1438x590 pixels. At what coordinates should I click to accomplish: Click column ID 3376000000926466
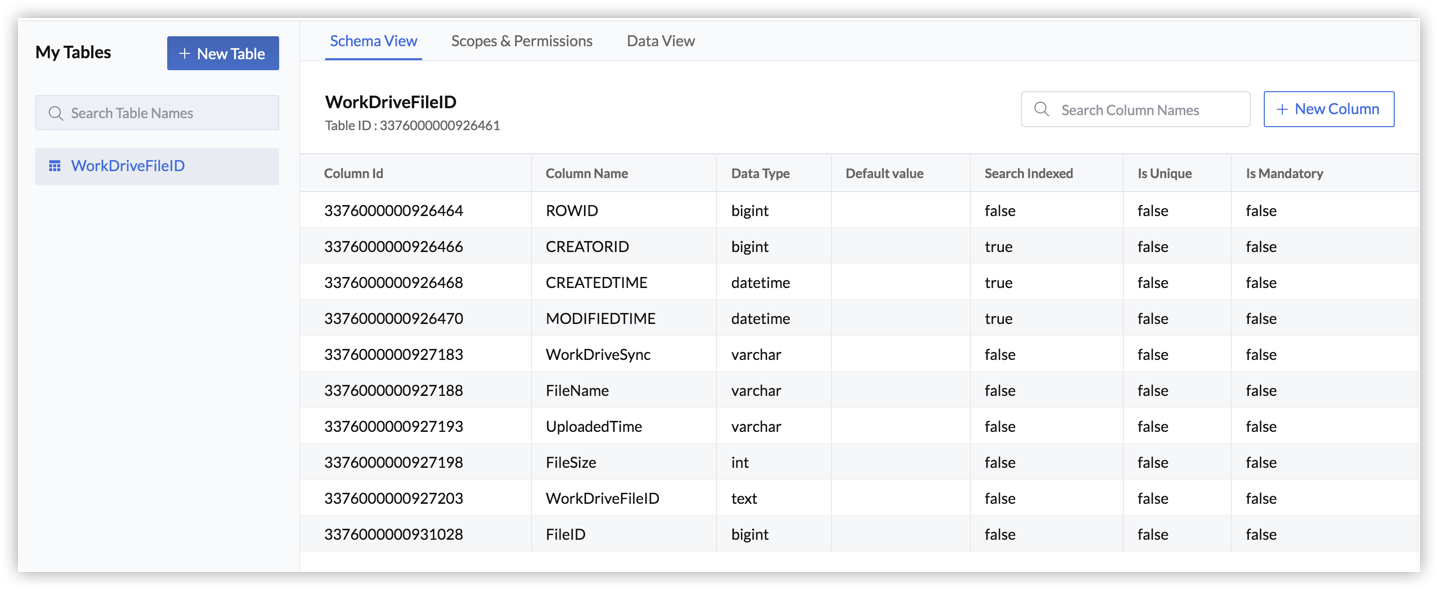(394, 246)
